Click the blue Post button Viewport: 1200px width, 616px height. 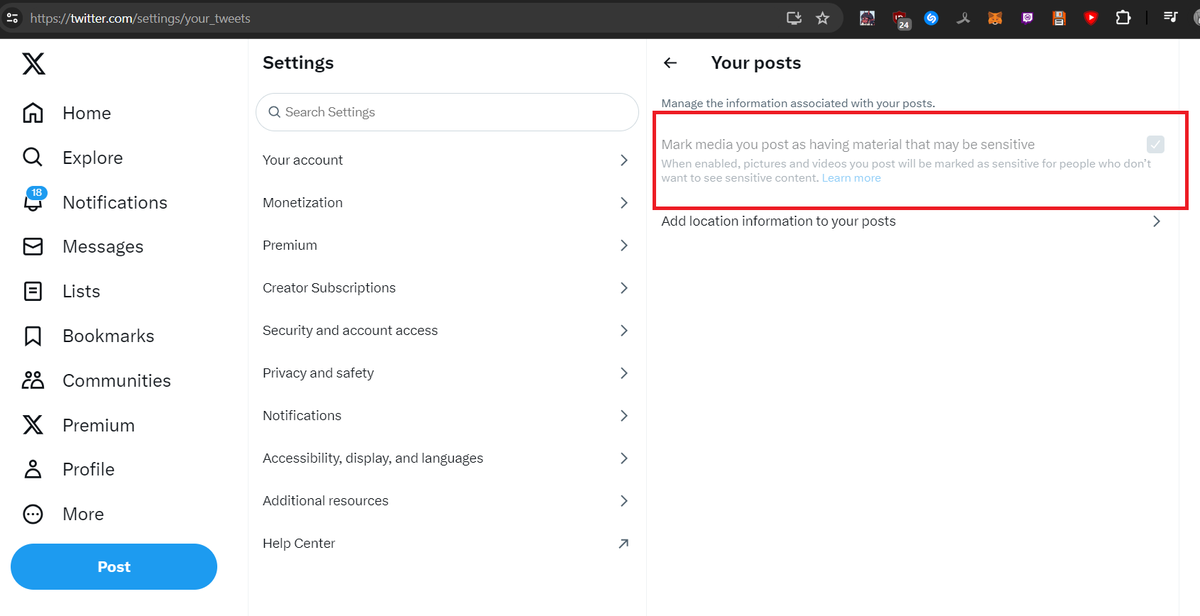114,567
